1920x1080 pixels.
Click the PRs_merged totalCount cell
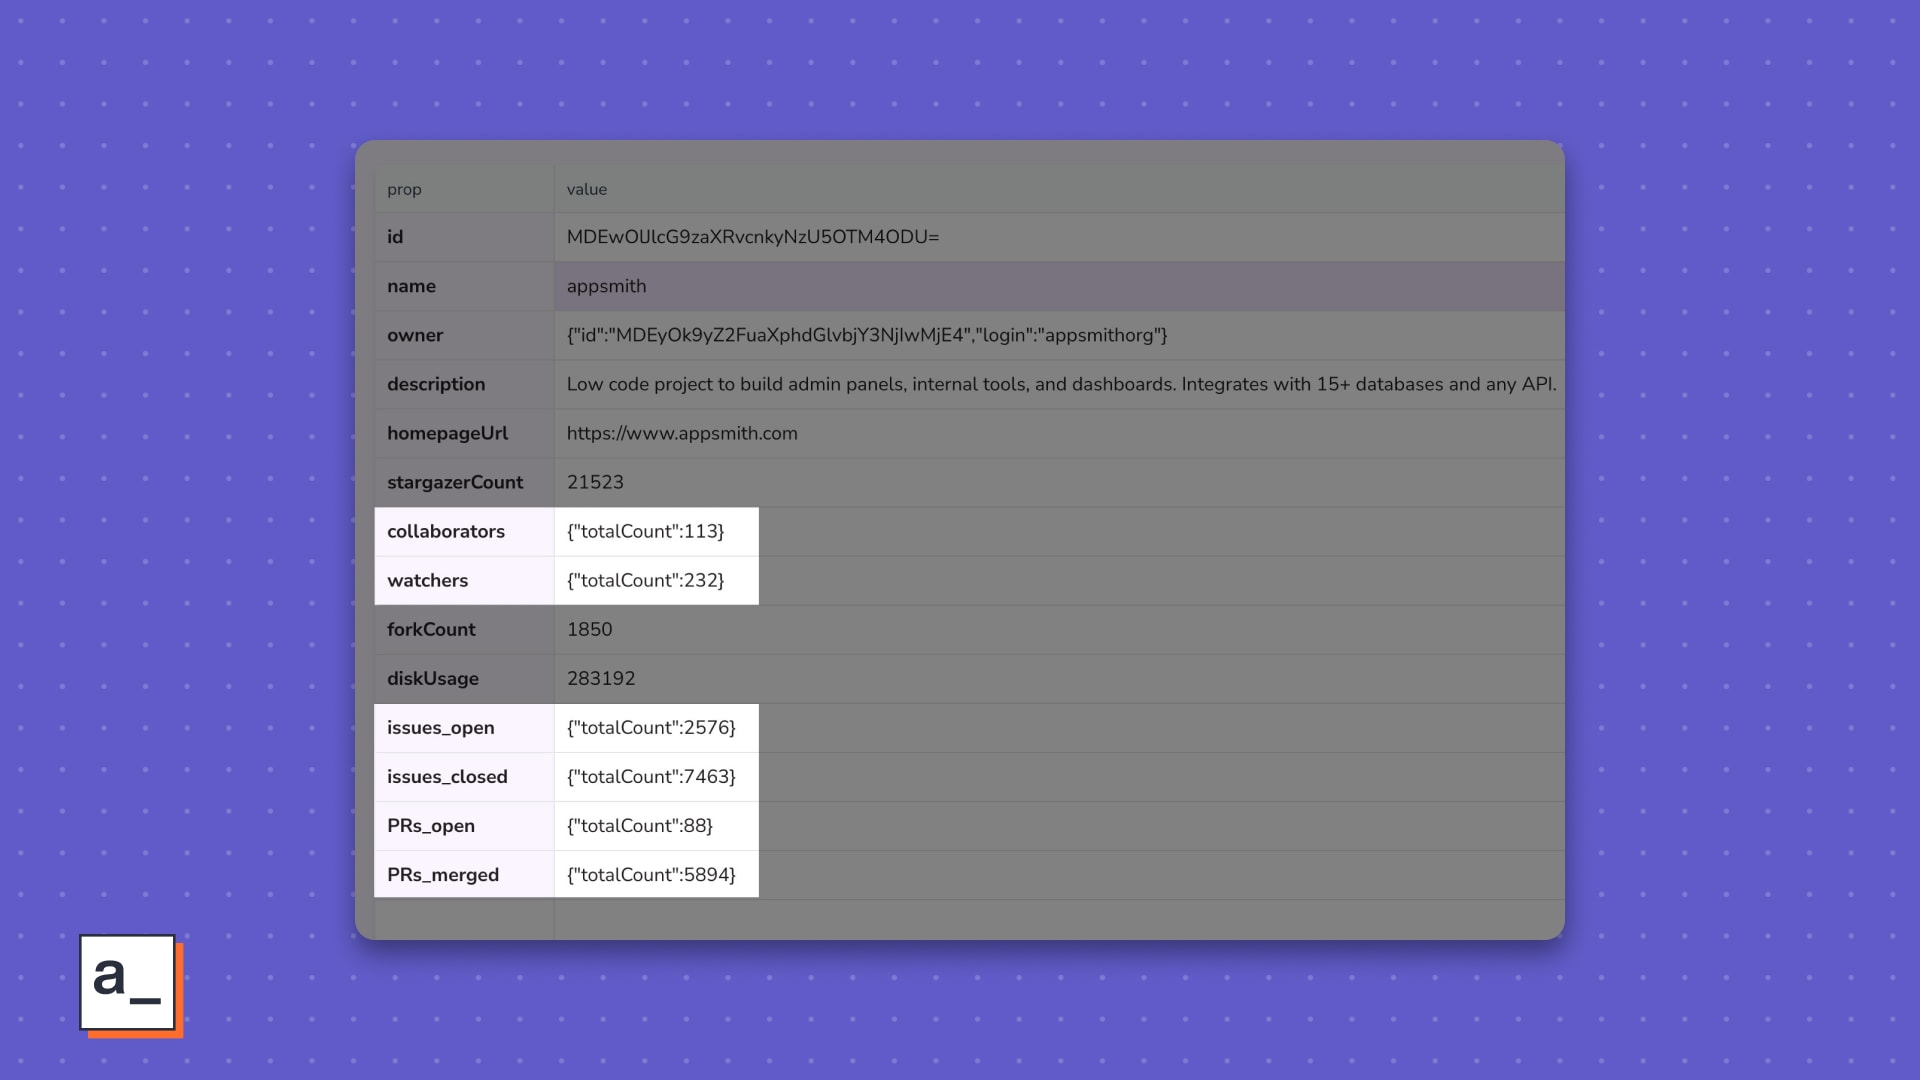(x=651, y=874)
